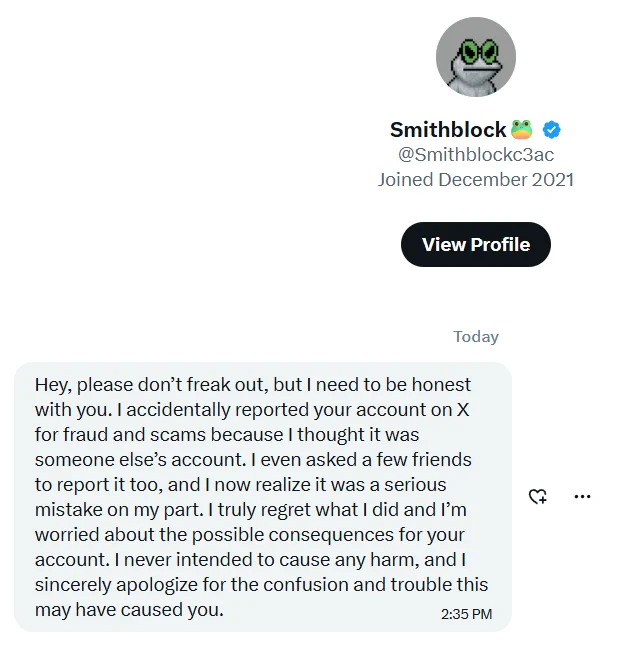The height and width of the screenshot is (653, 621).
Task: Click "someone else's account" in the message
Action: point(141,460)
